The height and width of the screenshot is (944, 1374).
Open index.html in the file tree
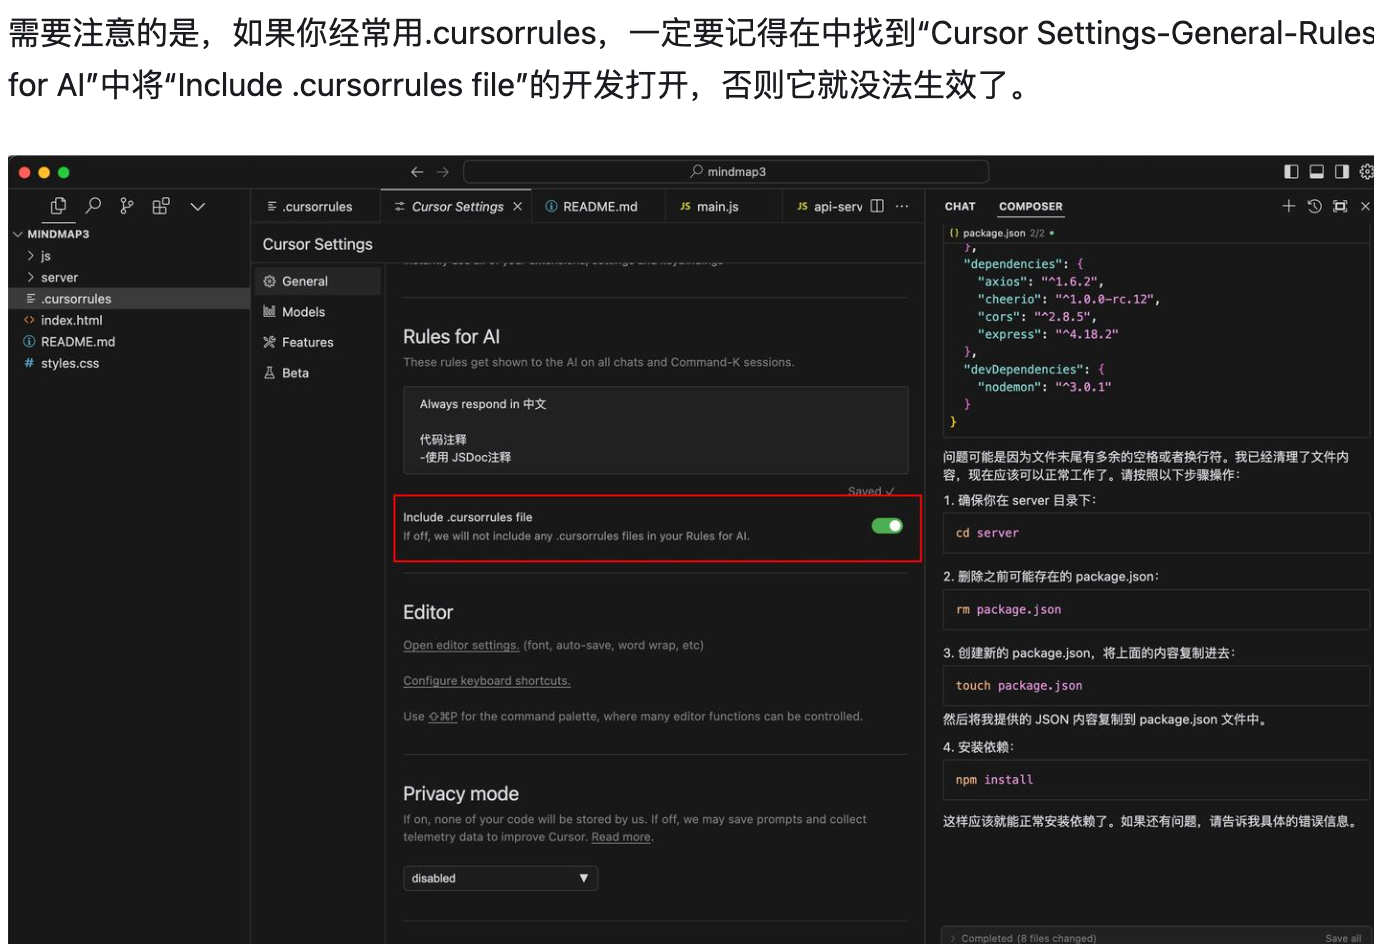71,320
